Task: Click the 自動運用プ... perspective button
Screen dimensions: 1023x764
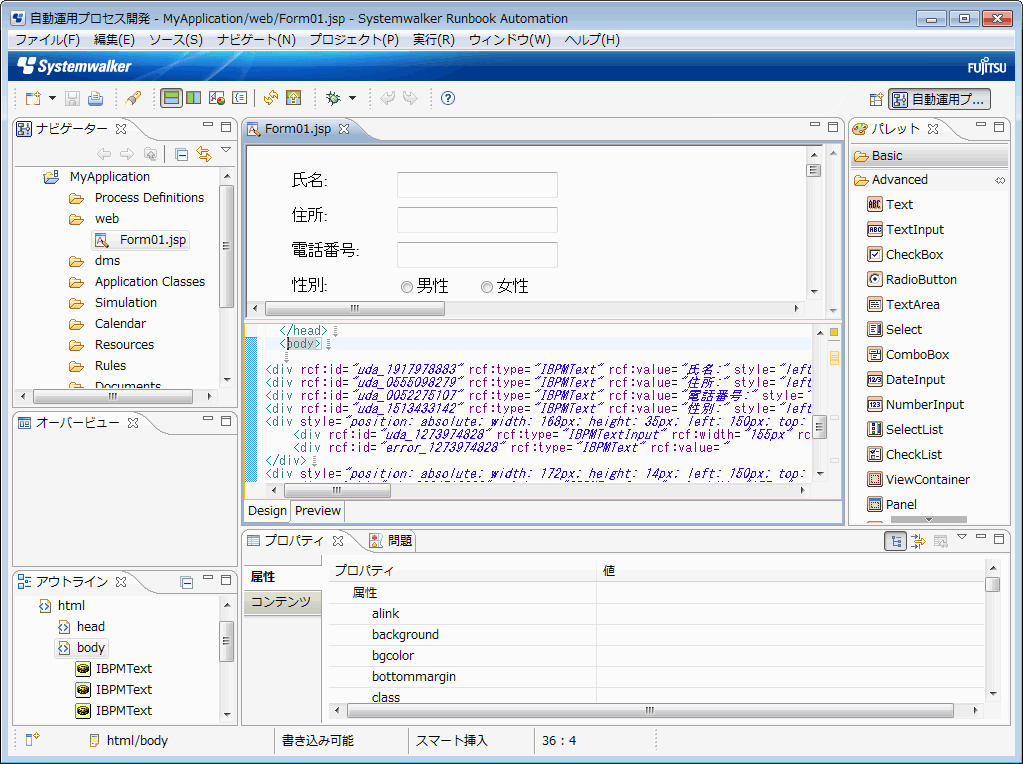Action: pyautogui.click(x=939, y=99)
